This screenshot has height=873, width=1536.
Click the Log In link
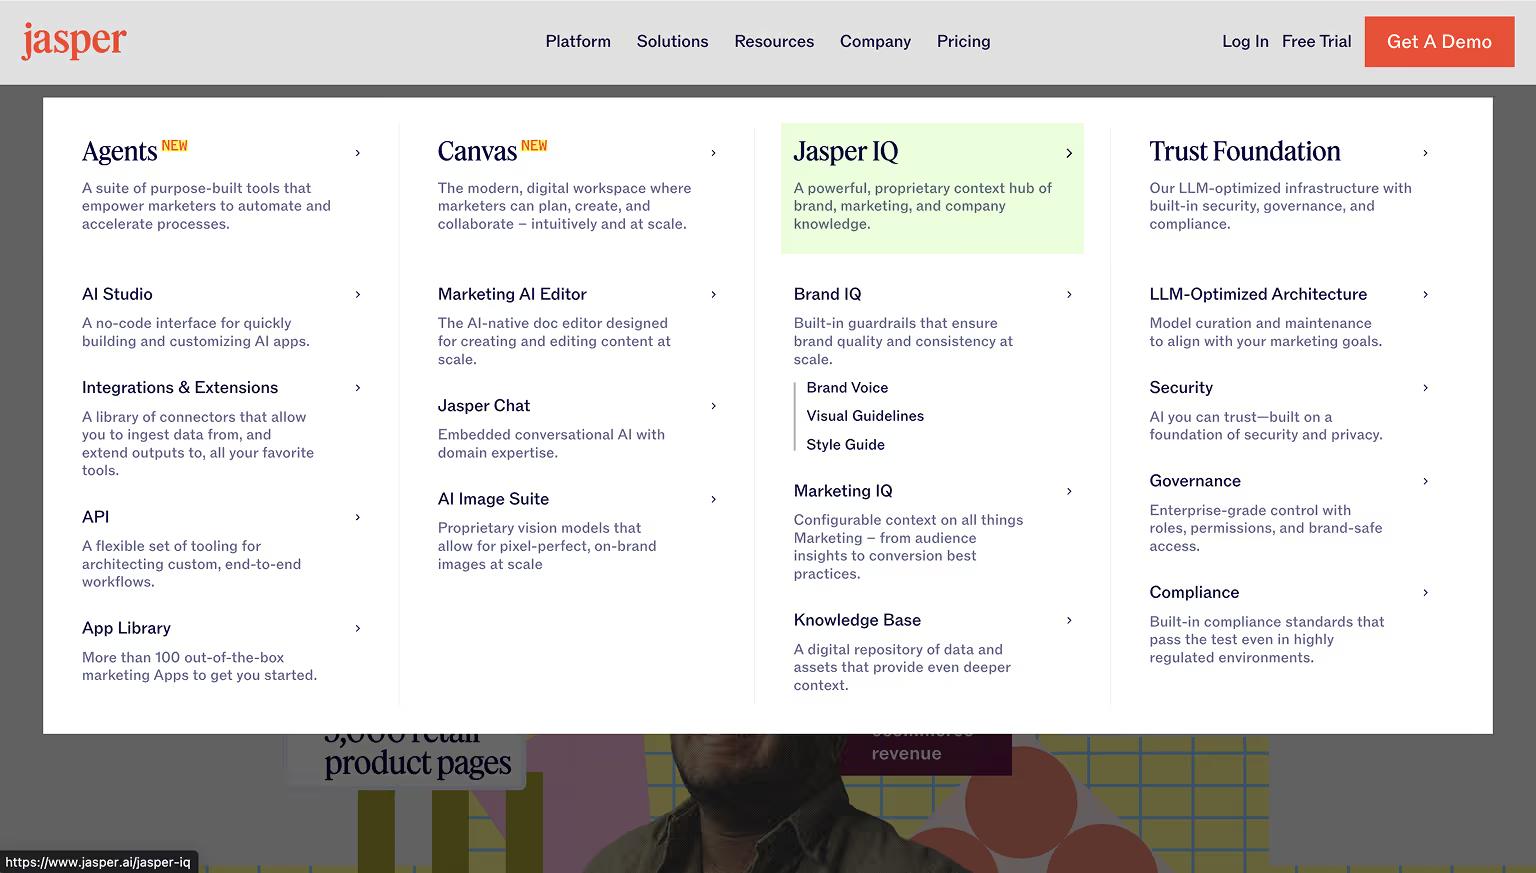coord(1245,41)
